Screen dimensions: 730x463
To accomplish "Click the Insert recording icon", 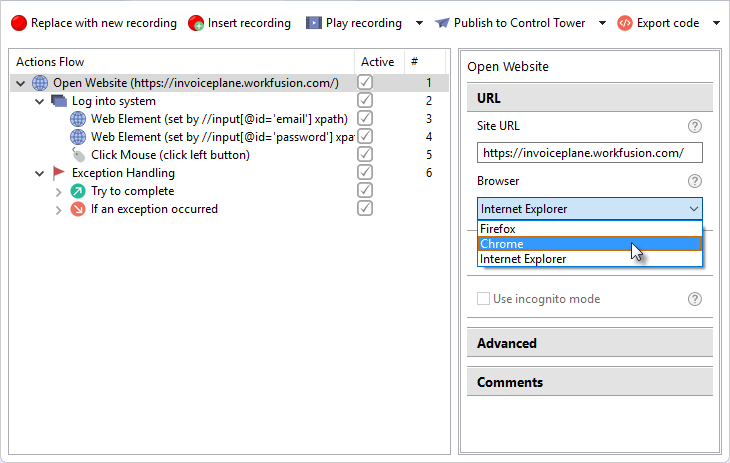I will click(x=196, y=23).
